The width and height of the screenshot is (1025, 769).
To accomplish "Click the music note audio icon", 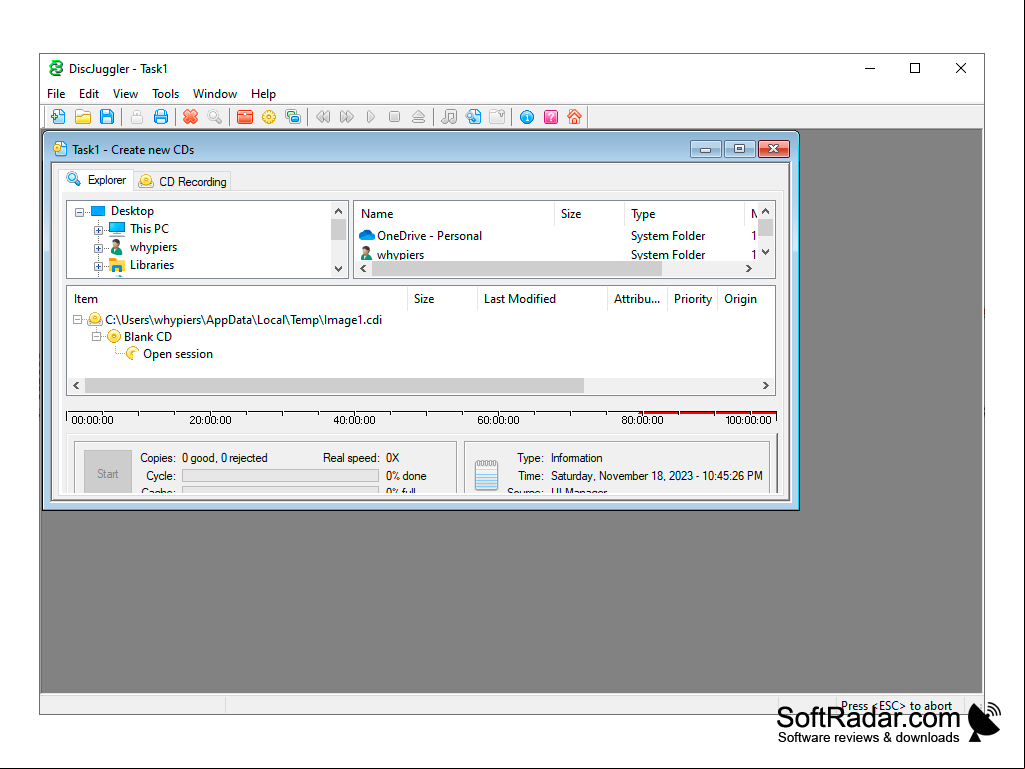I will coord(448,117).
